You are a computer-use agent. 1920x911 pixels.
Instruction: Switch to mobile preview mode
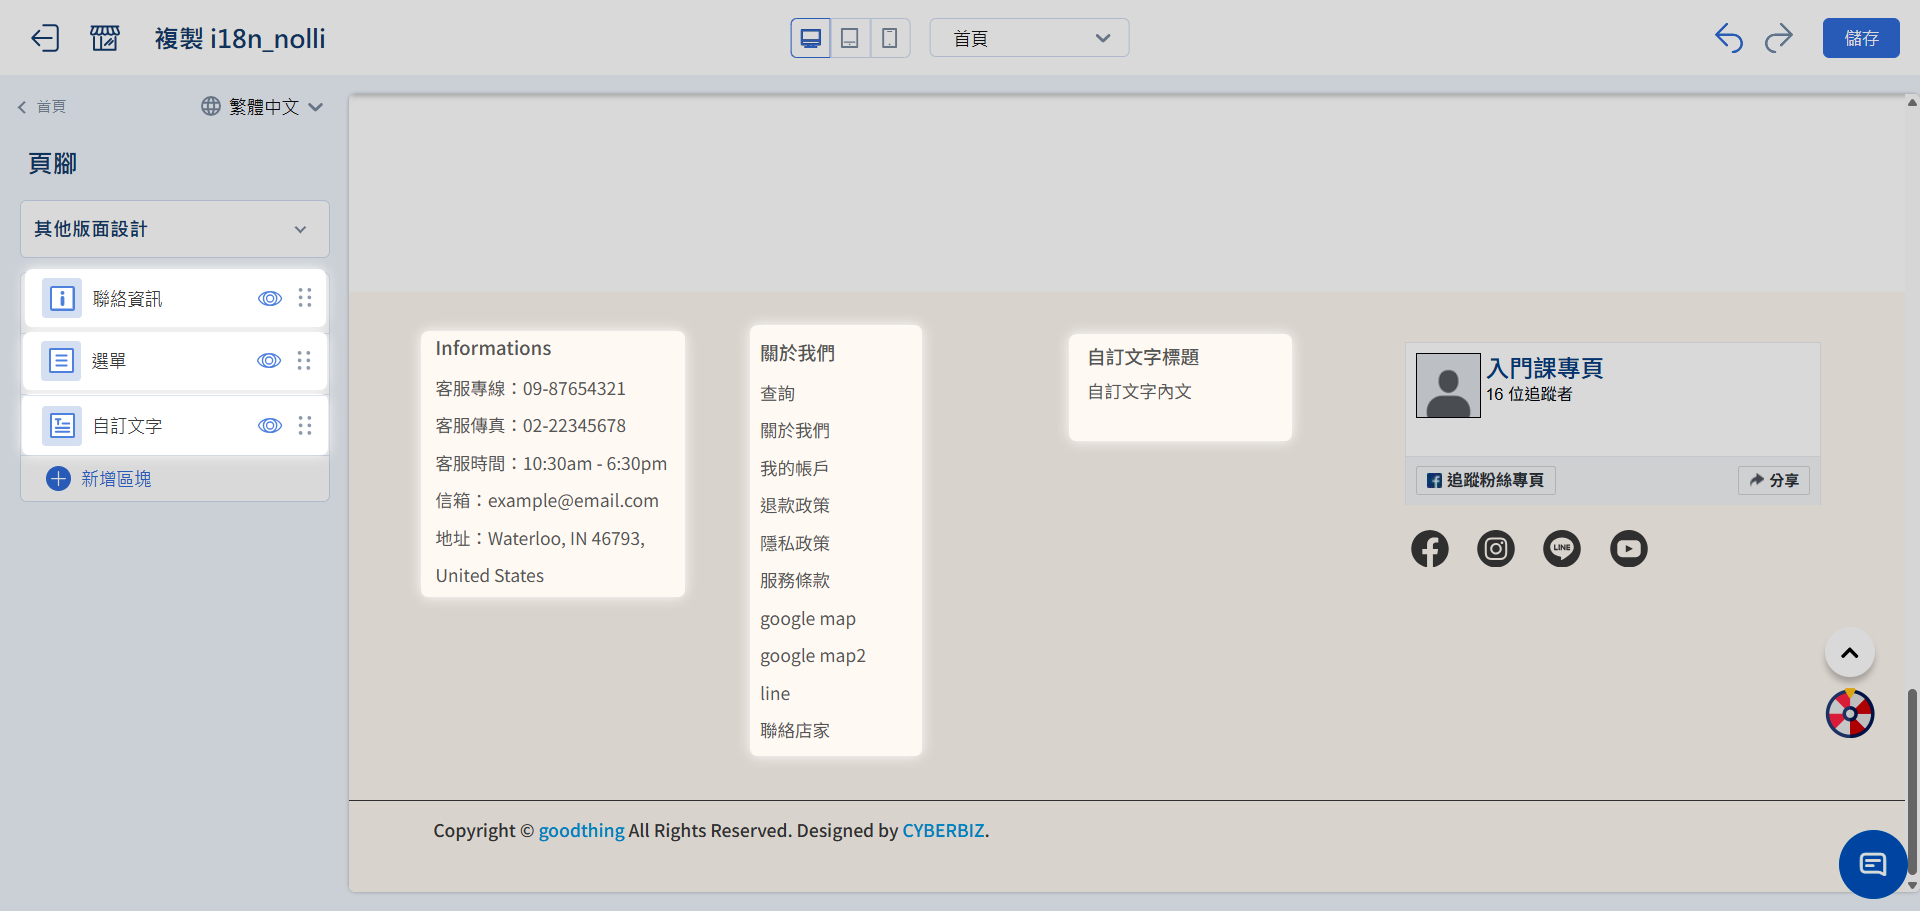pos(889,38)
